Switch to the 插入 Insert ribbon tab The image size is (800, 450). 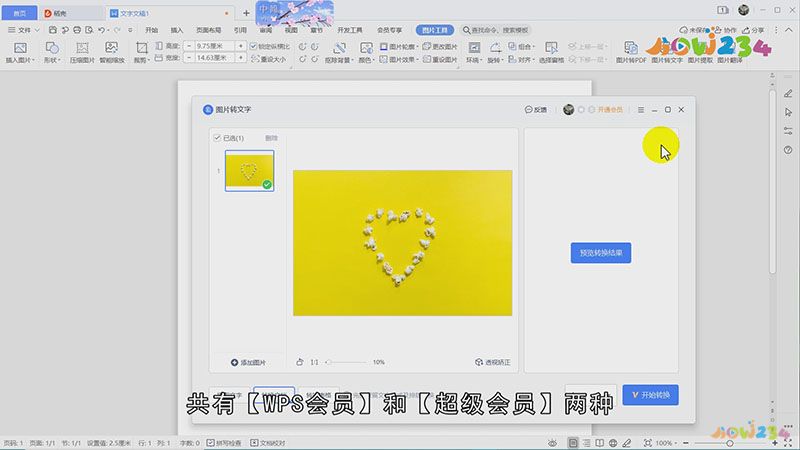point(177,30)
